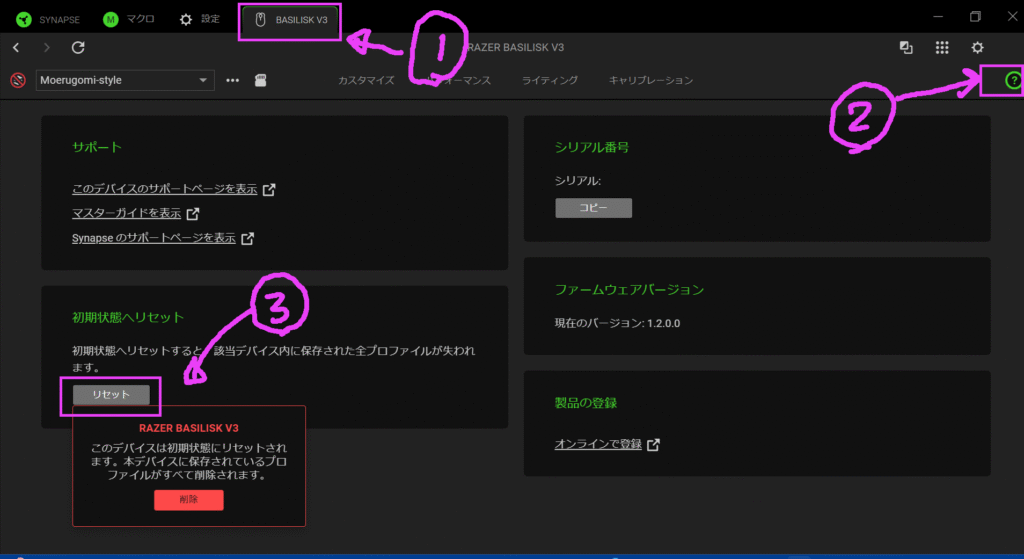This screenshot has width=1024, height=559.
Task: Open the マクロ tab
Action: click(129, 20)
